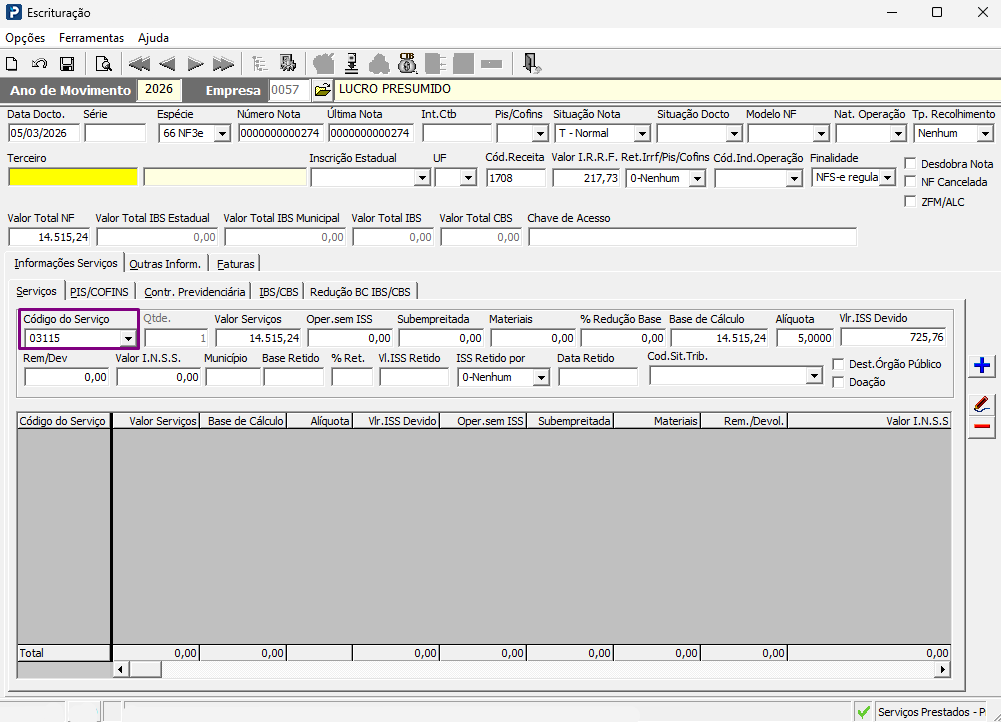The height and width of the screenshot is (722, 1001).
Task: Switch to the Faturas tab
Action: tap(236, 264)
